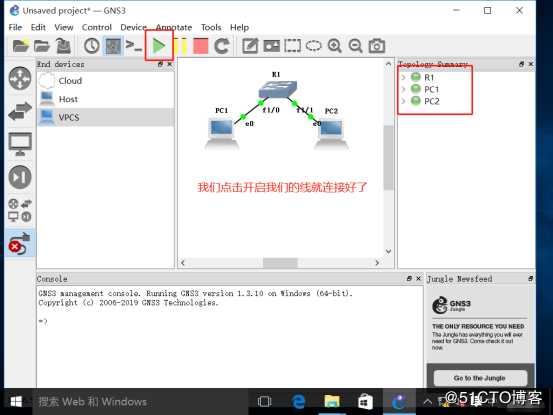Click the Open project folder icon

tap(42, 46)
